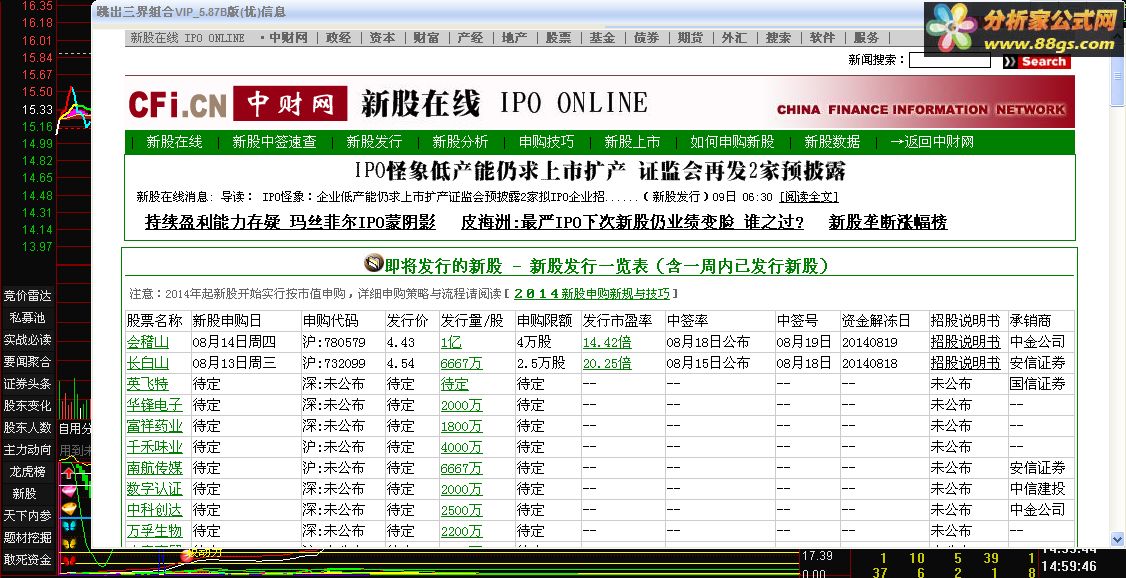Open 搜索 in the top site menu

point(778,38)
